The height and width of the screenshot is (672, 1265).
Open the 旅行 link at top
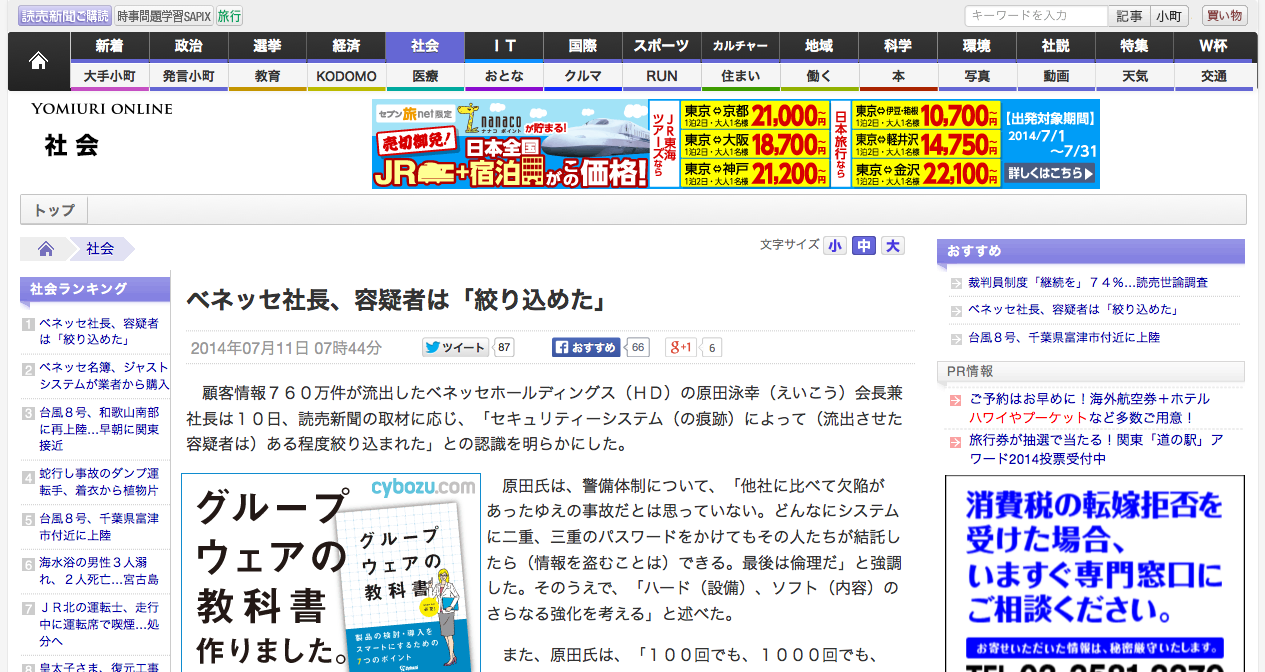pos(229,16)
